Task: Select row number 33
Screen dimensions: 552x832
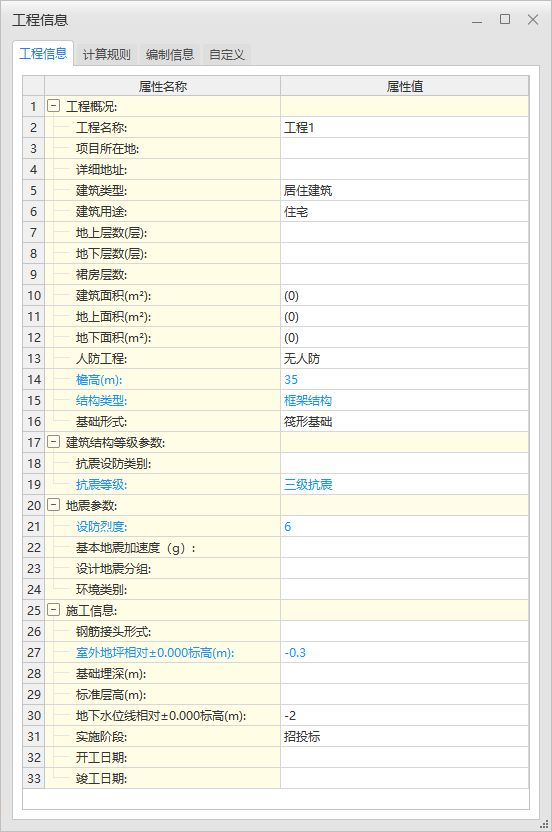Action: pos(34,778)
